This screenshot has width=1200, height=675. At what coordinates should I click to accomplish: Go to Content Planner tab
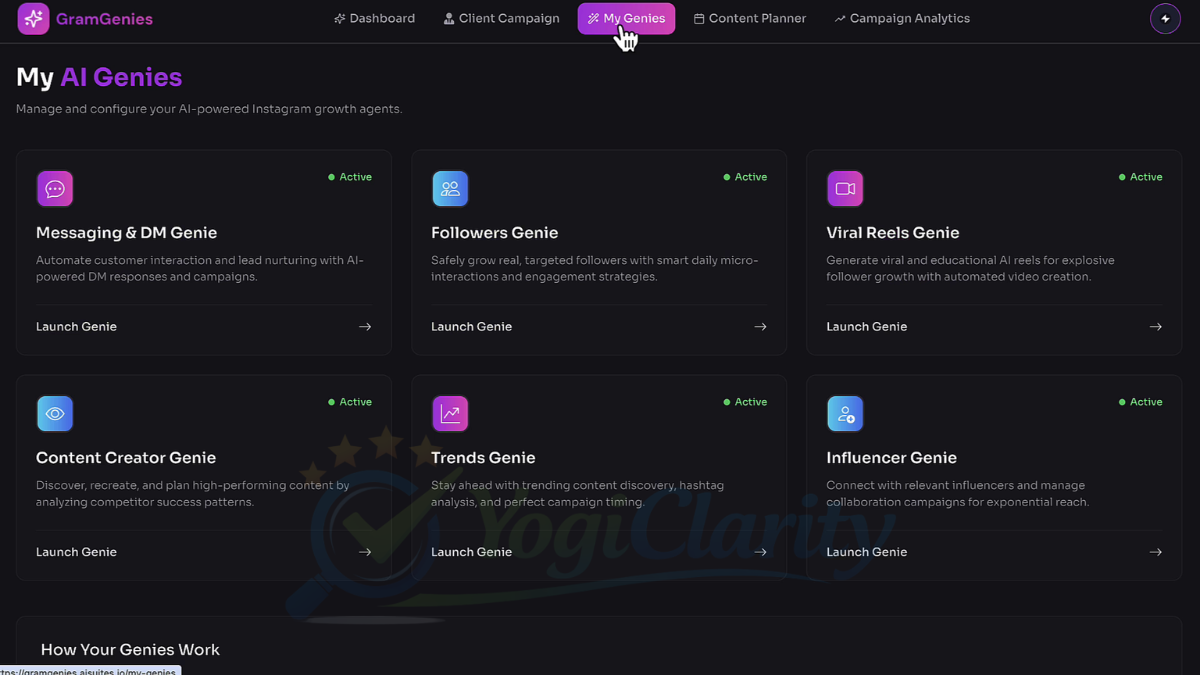pos(750,19)
